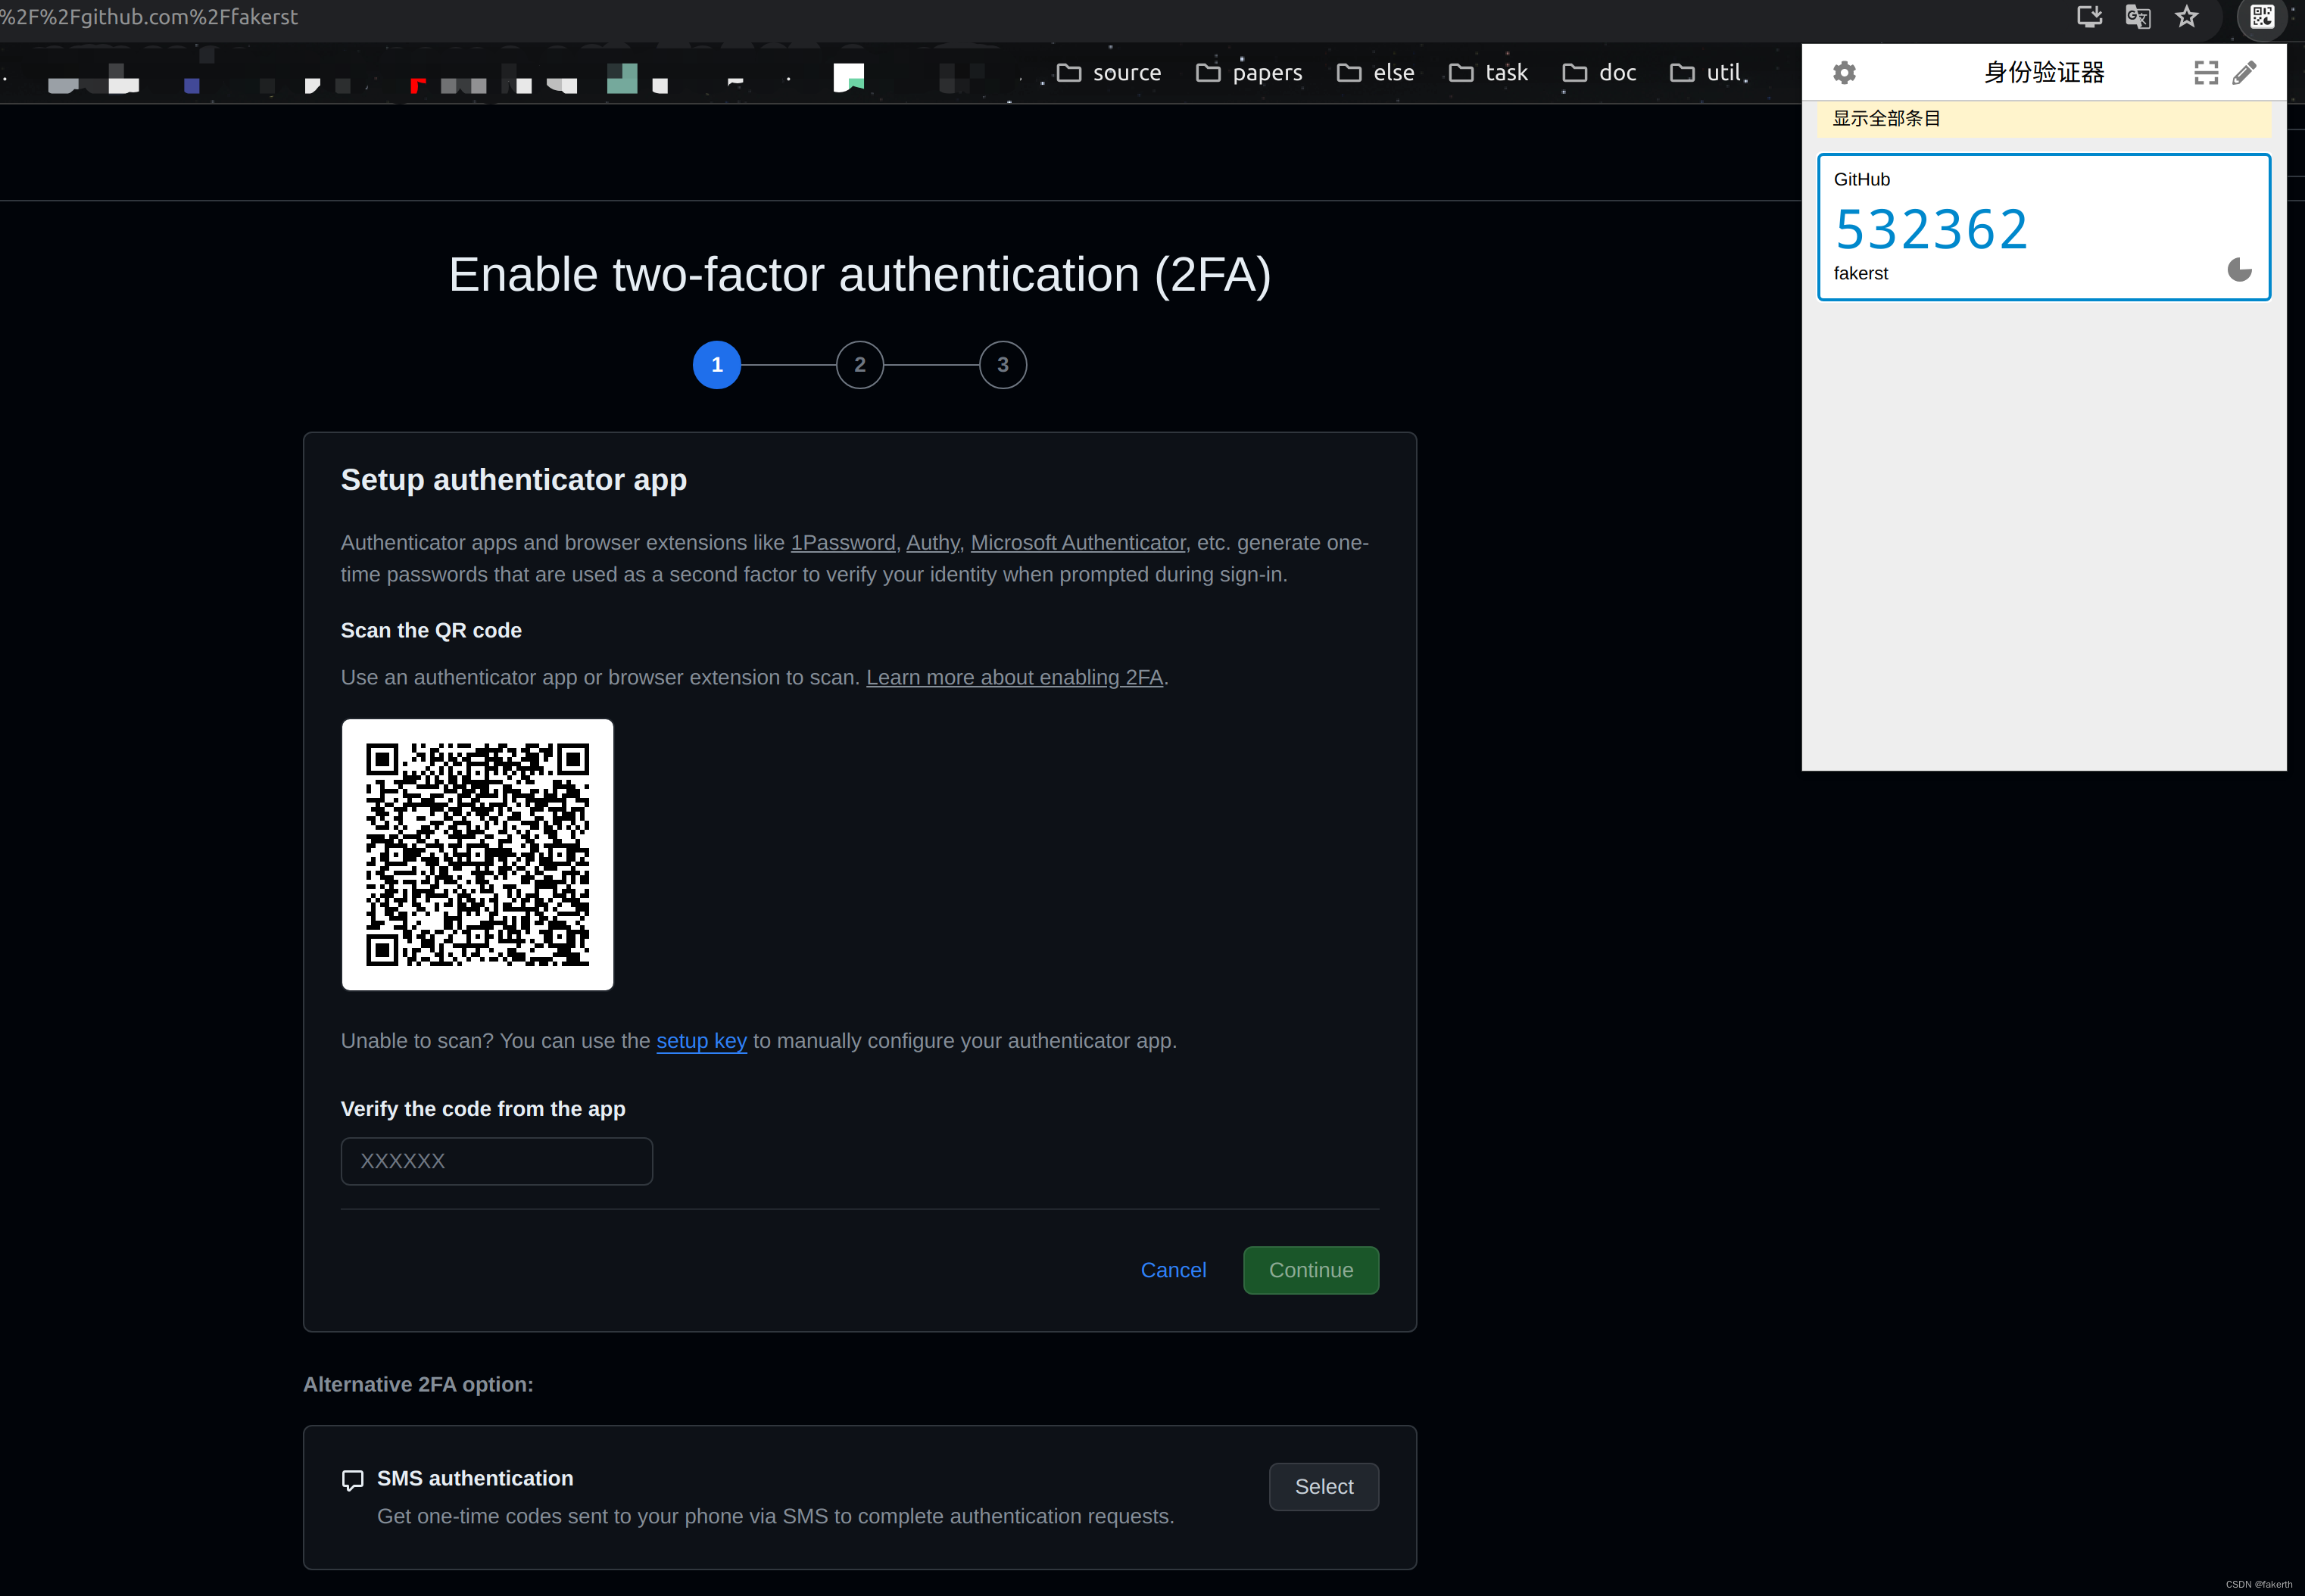2305x1596 pixels.
Task: Open the Microsoft Authenticator link
Action: point(1077,542)
